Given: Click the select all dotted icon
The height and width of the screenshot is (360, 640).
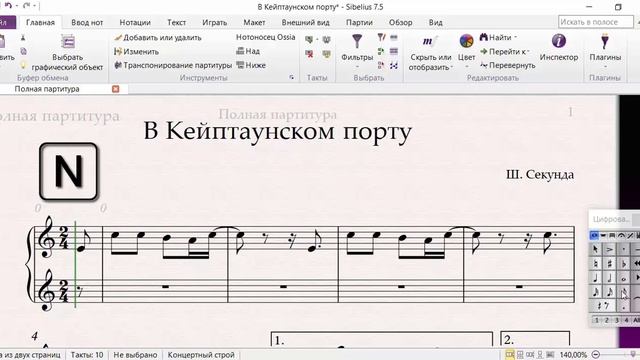Looking at the screenshot, I should 394,65.
